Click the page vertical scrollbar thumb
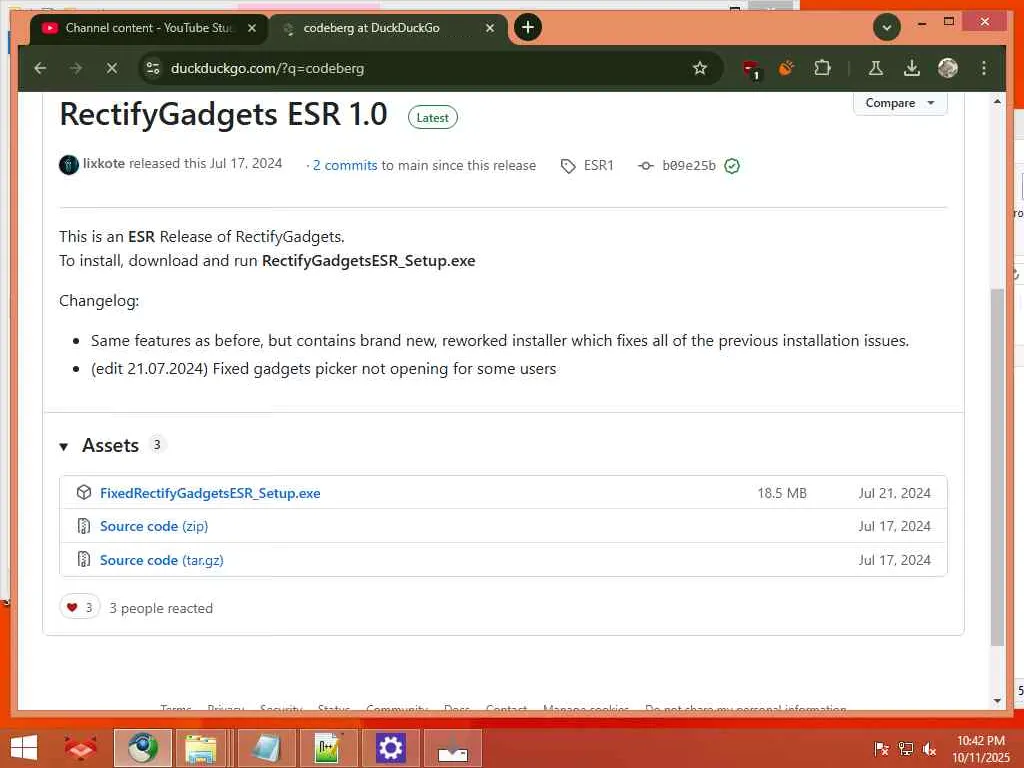Screen dimensions: 1024x768 [997, 467]
